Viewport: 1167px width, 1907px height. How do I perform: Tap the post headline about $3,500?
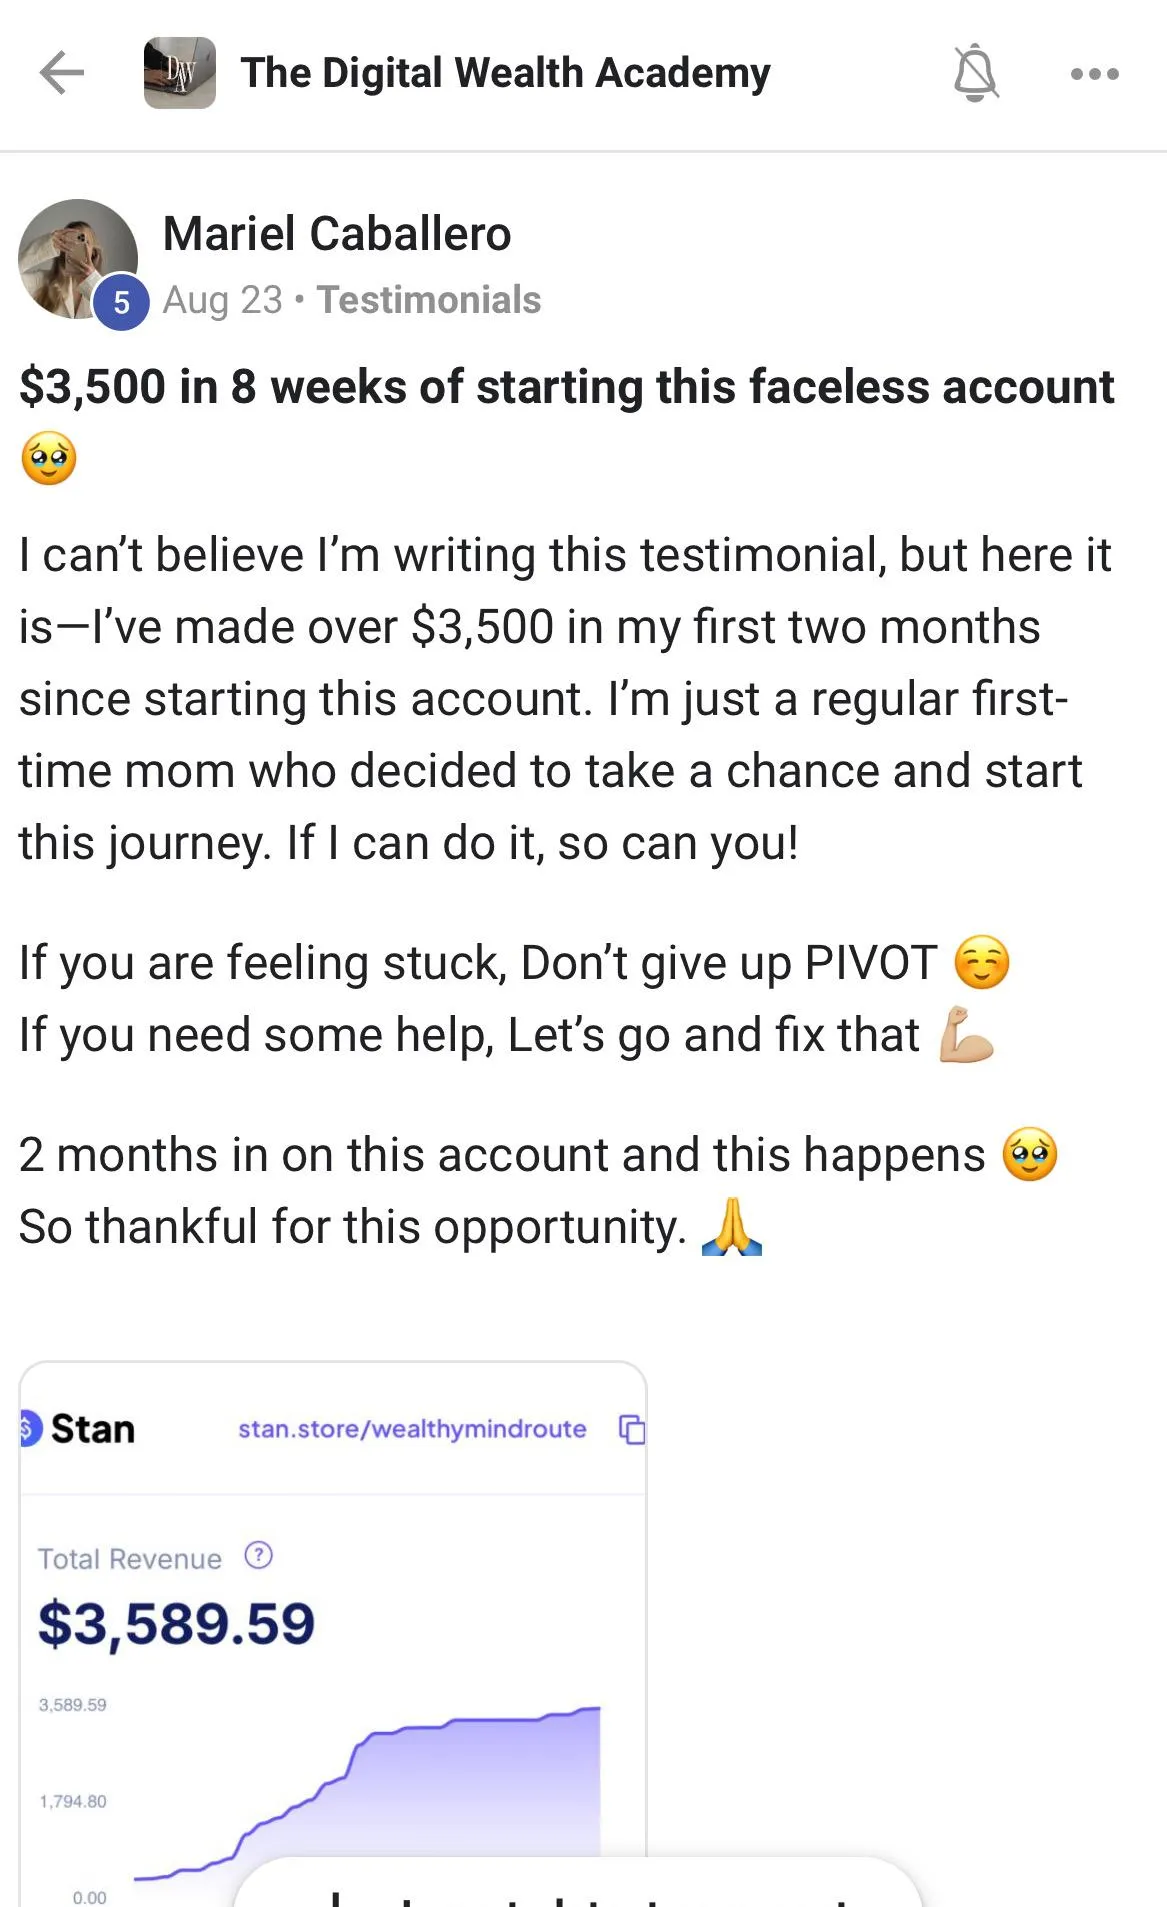click(x=565, y=387)
